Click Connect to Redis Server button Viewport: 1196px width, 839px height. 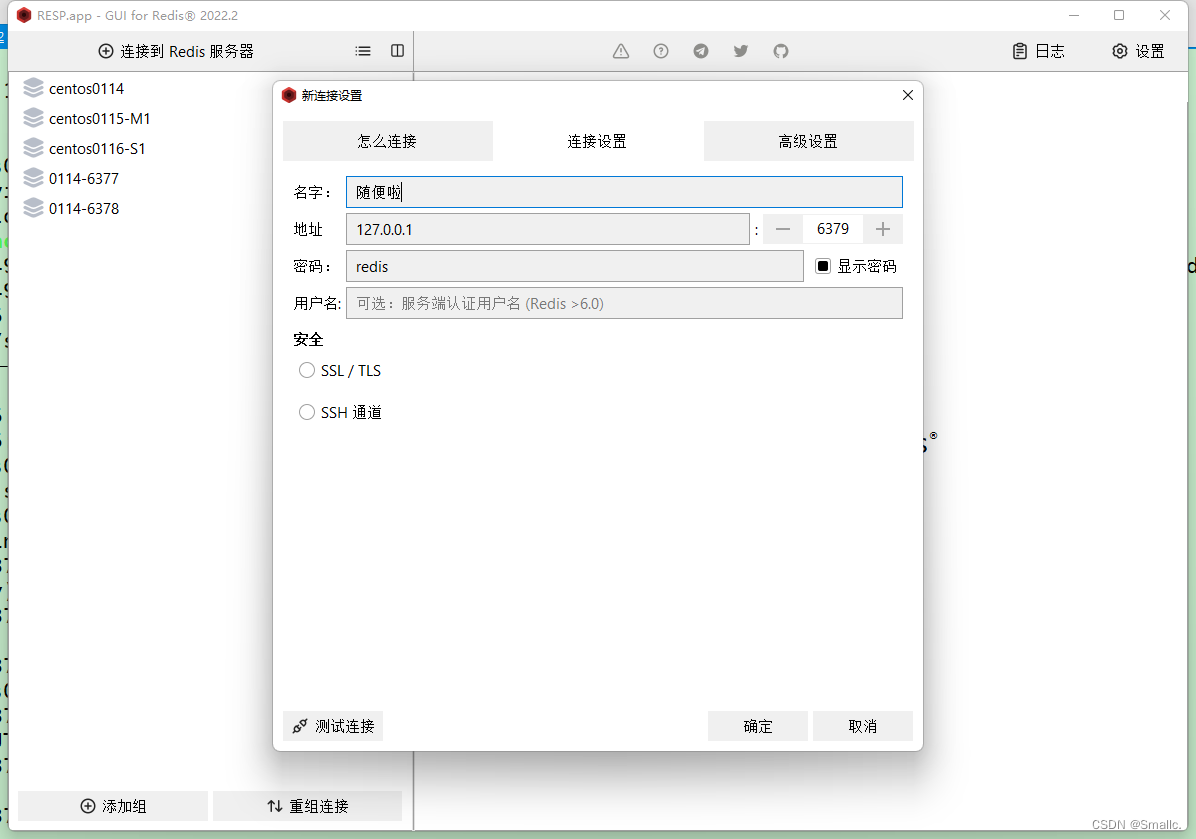pyautogui.click(x=176, y=51)
